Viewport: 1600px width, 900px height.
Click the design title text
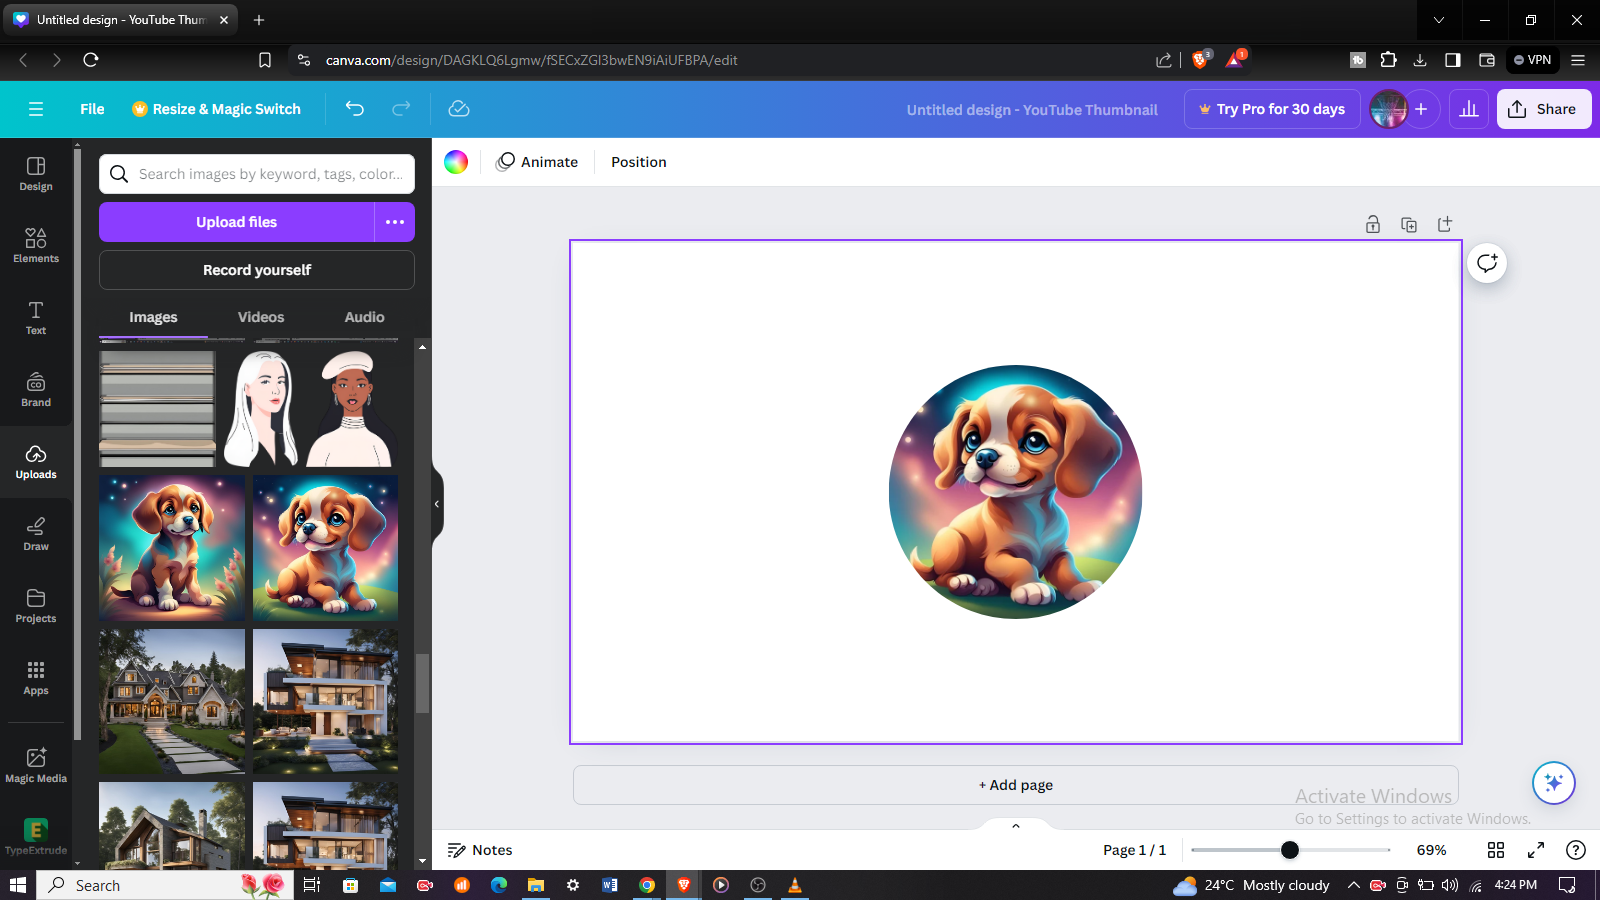point(1032,110)
